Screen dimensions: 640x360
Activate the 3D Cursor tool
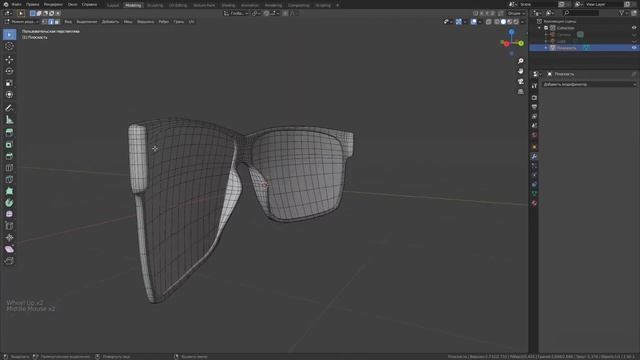pos(9,47)
